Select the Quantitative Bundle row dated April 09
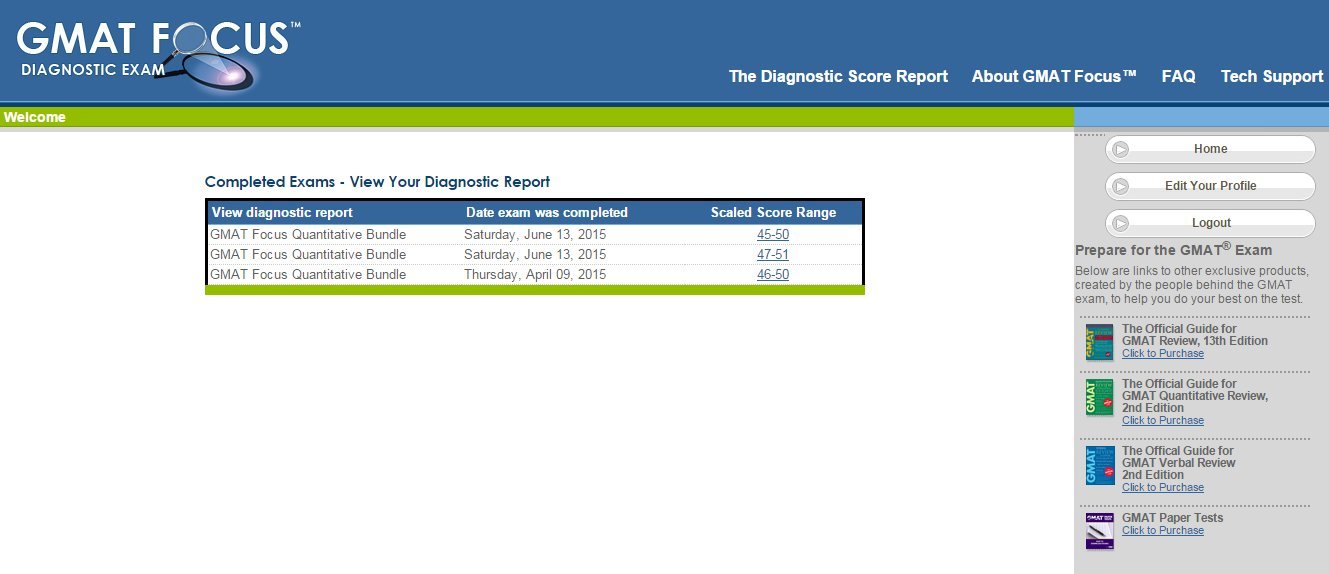Screen dimensions: 1329x574 tap(535, 274)
